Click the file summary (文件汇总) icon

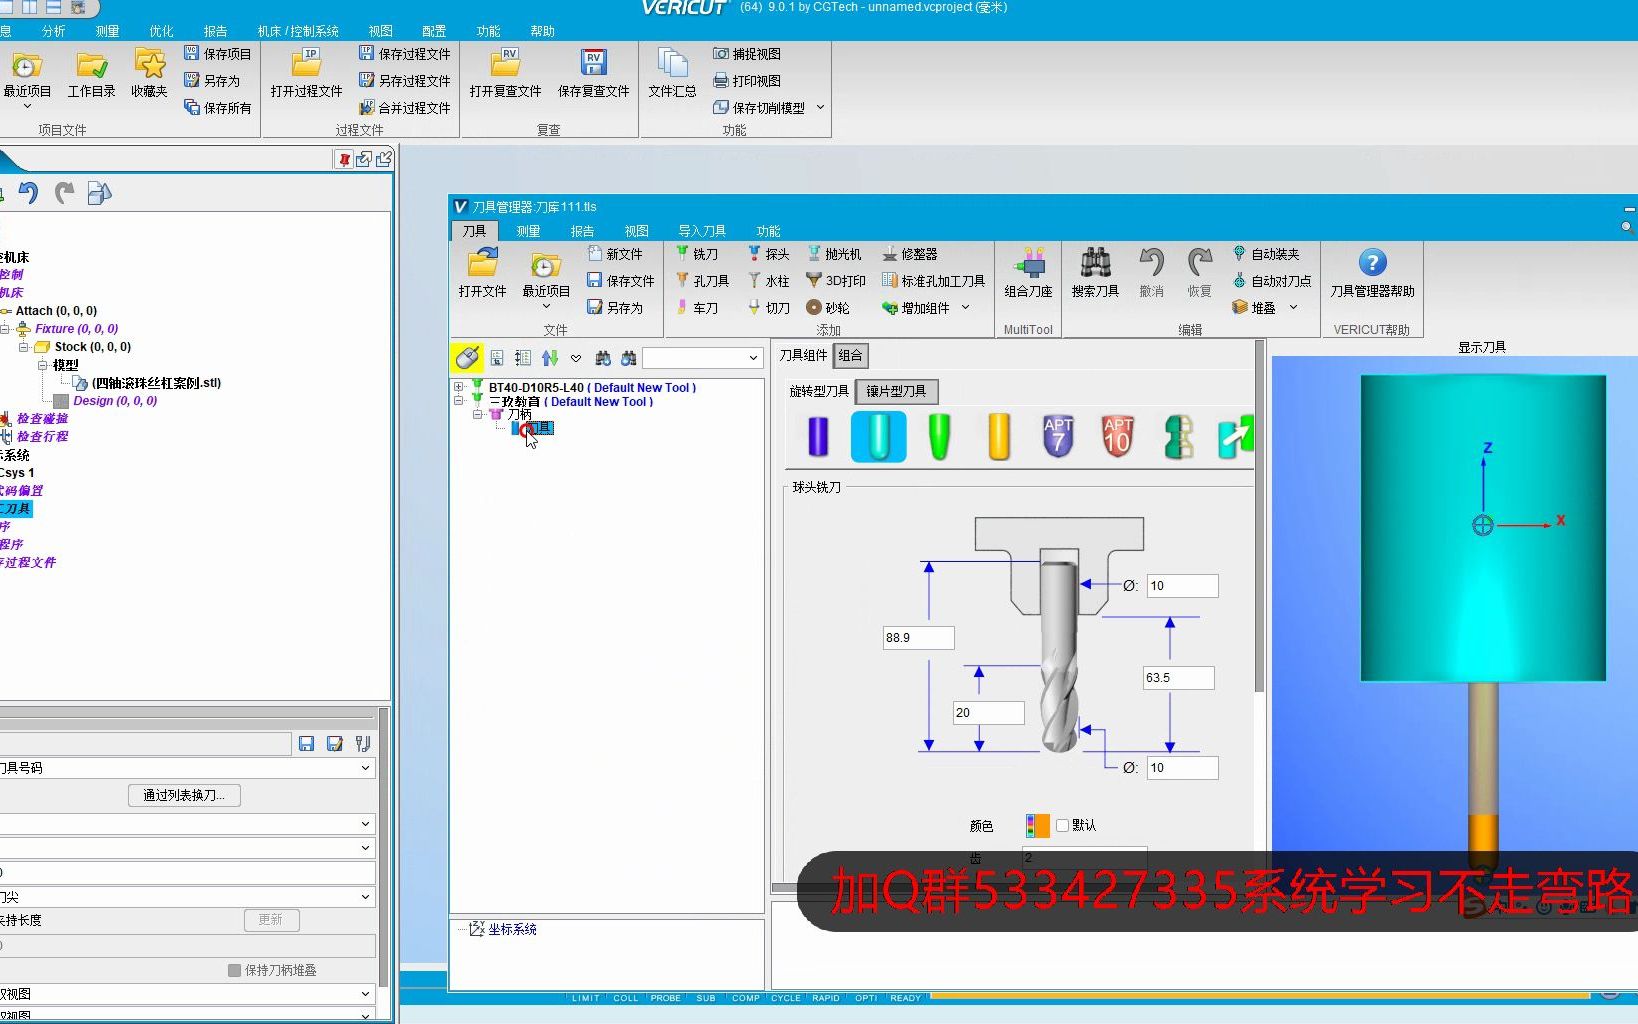pyautogui.click(x=672, y=75)
